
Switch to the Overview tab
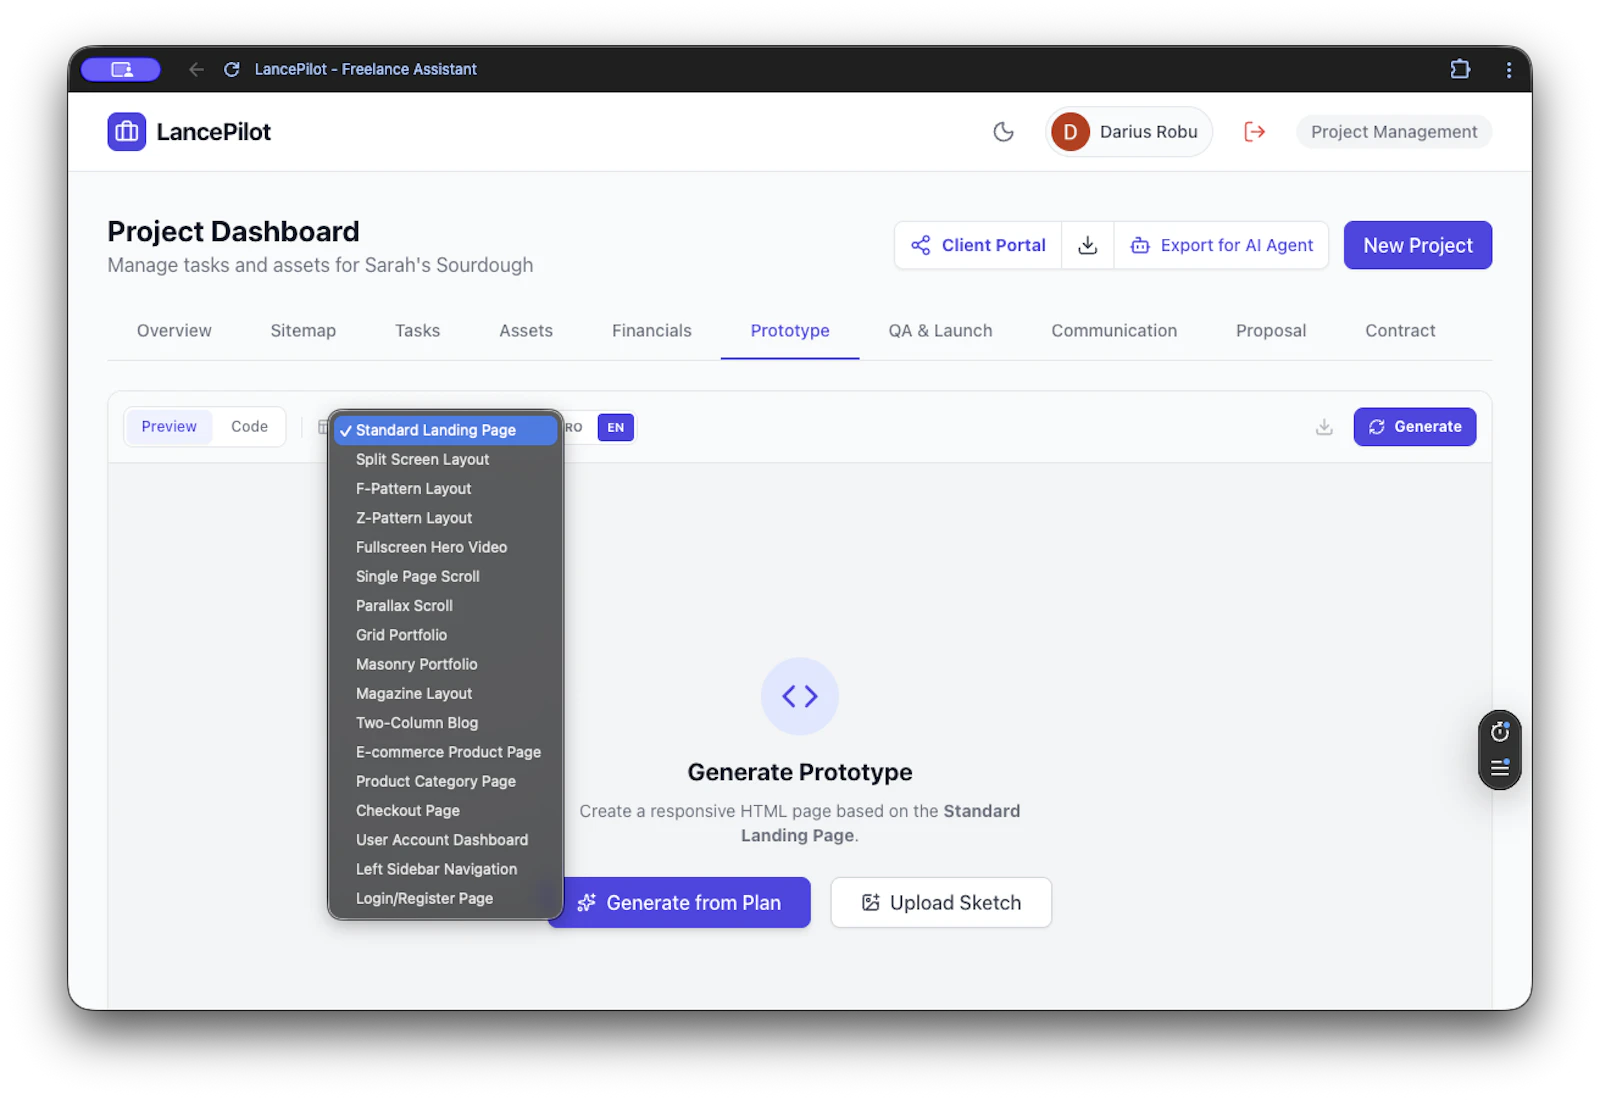click(x=174, y=331)
